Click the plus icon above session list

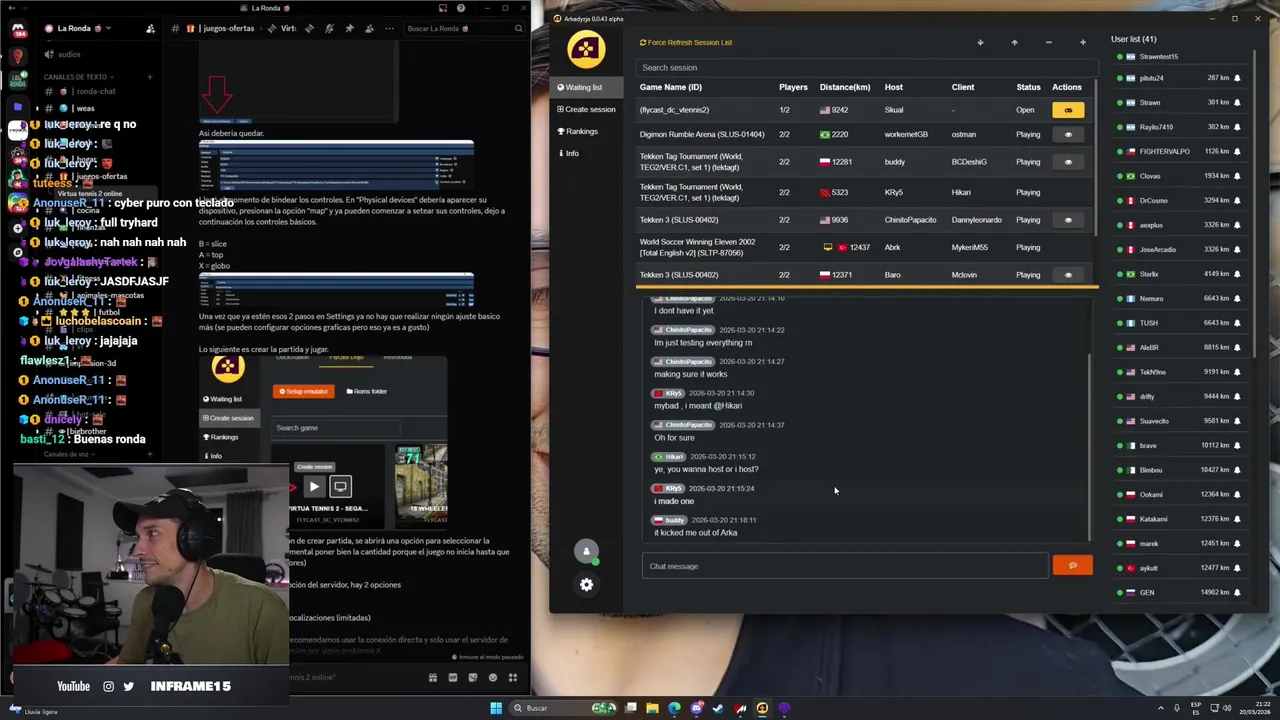[x=1082, y=42]
